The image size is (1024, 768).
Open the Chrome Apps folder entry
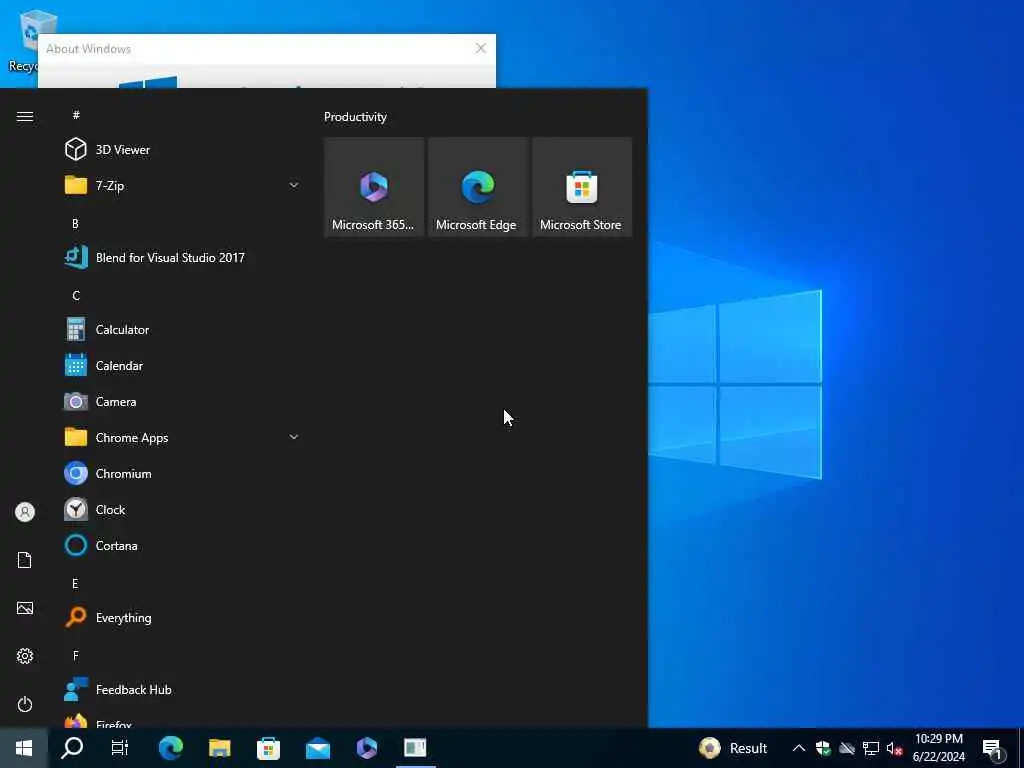click(183, 438)
